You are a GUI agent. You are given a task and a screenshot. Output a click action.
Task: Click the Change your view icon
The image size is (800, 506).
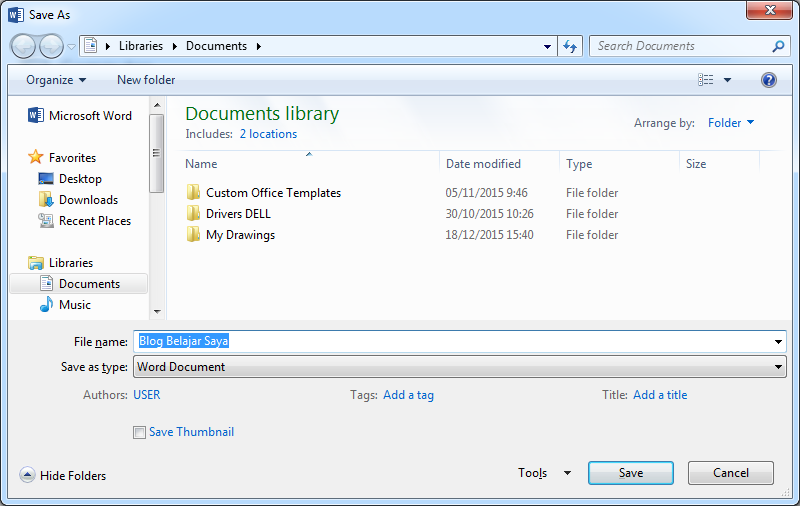pos(706,80)
